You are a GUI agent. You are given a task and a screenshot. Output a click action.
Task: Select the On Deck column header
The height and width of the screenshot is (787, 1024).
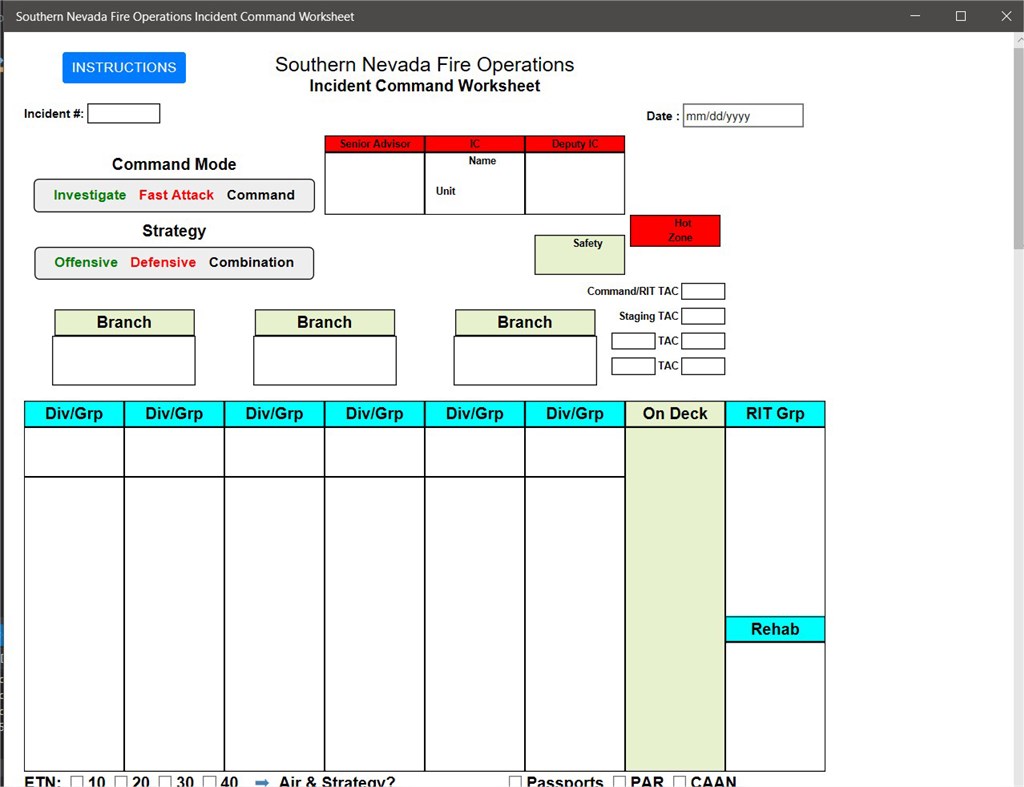click(674, 413)
